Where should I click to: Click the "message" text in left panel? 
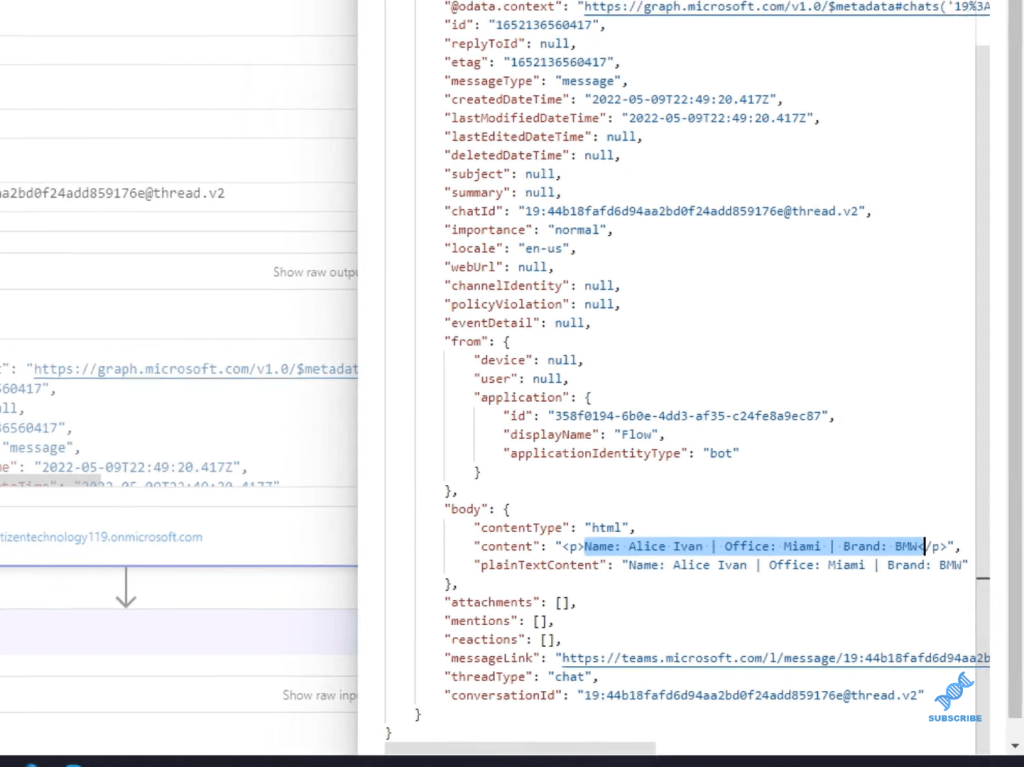pyautogui.click(x=41, y=448)
